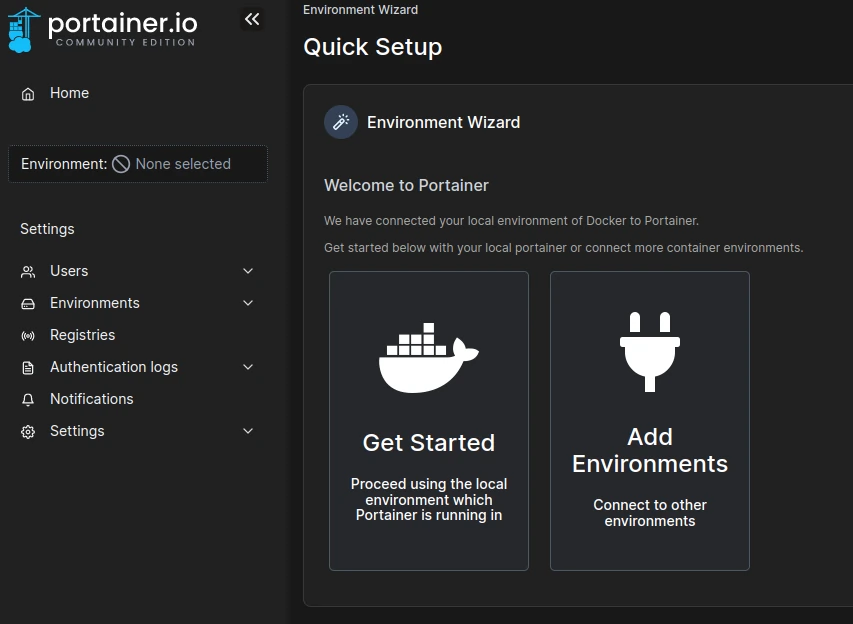Open the Registries menu item

pyautogui.click(x=82, y=335)
